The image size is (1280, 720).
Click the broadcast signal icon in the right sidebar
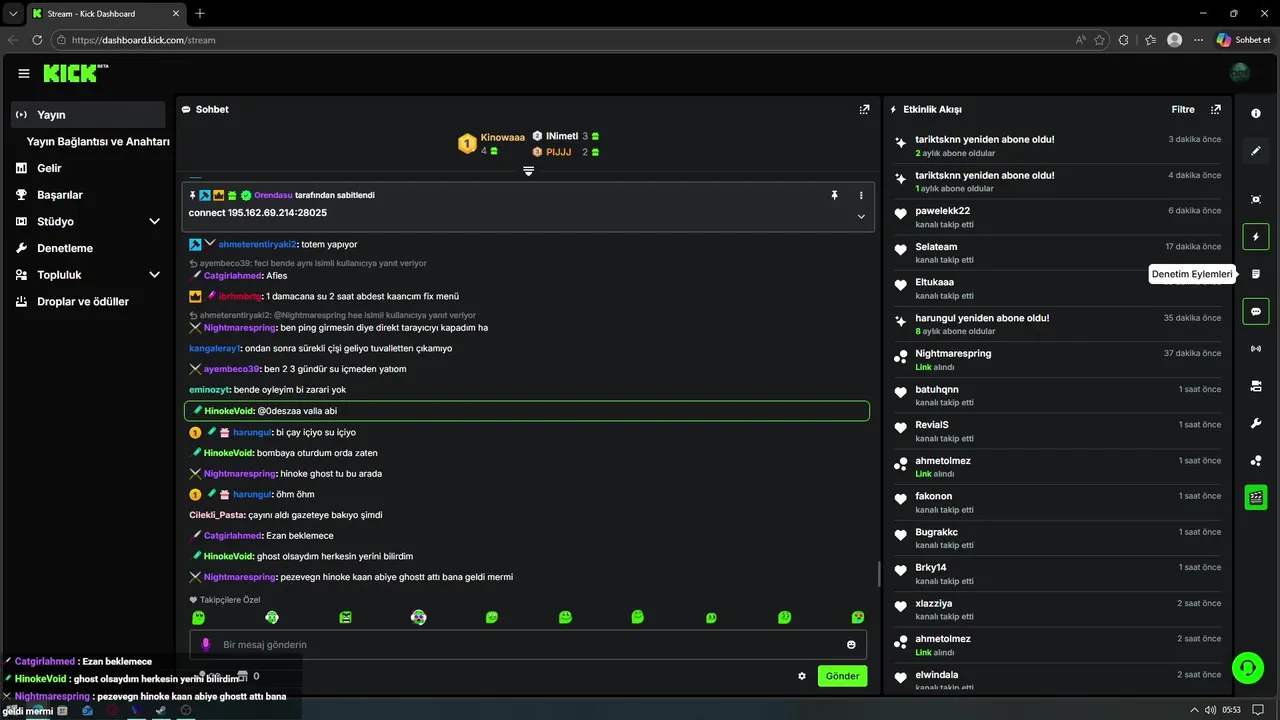pos(1256,349)
